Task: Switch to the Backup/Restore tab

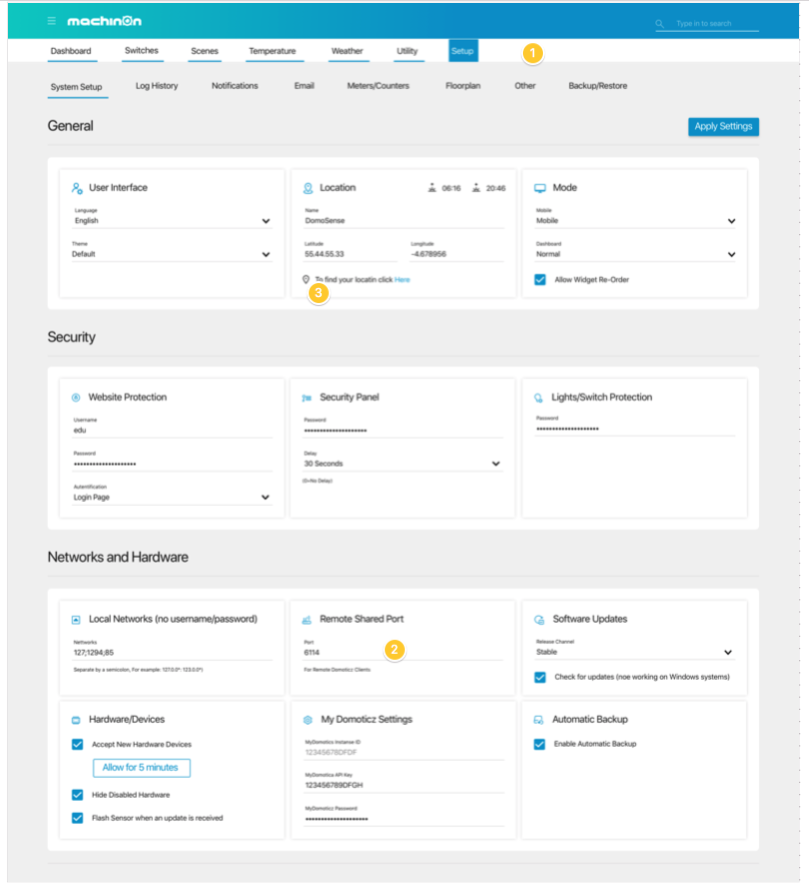Action: 599,86
